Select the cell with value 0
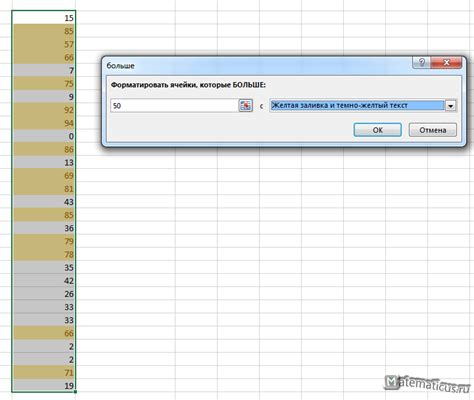Image resolution: width=474 pixels, height=400 pixels. click(x=44, y=136)
